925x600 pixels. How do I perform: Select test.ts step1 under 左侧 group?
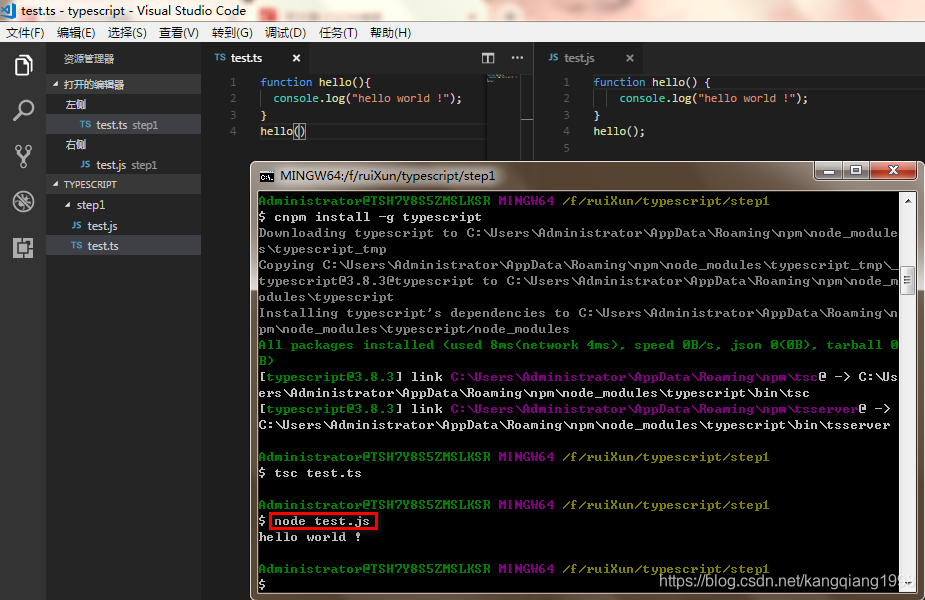(123, 124)
